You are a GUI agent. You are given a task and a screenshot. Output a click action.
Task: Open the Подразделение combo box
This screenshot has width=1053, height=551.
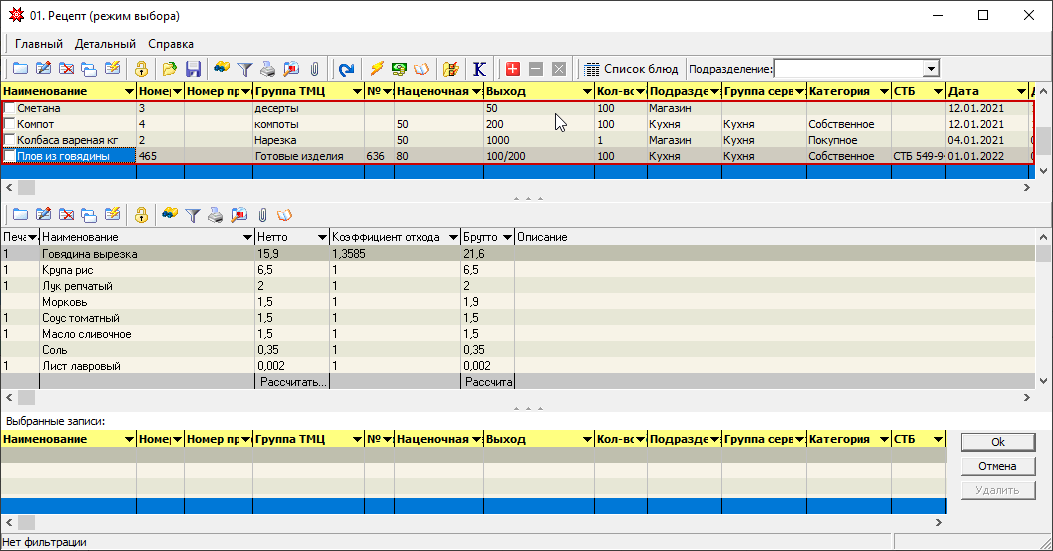931,69
